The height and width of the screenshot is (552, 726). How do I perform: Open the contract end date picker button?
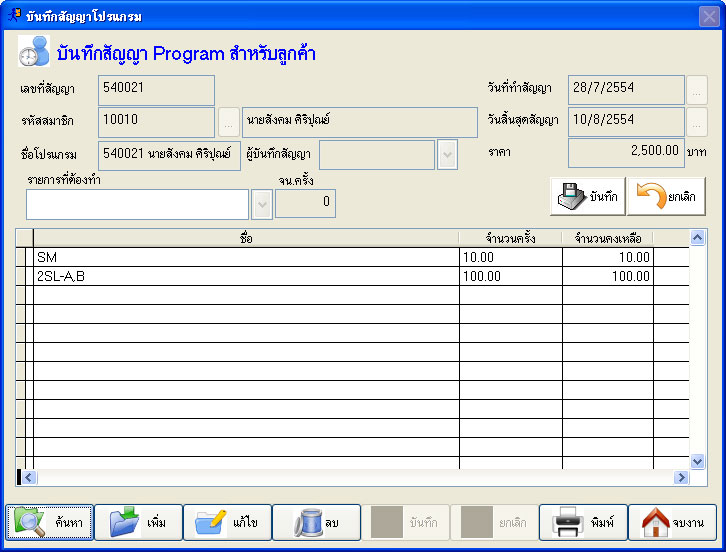[x=696, y=122]
